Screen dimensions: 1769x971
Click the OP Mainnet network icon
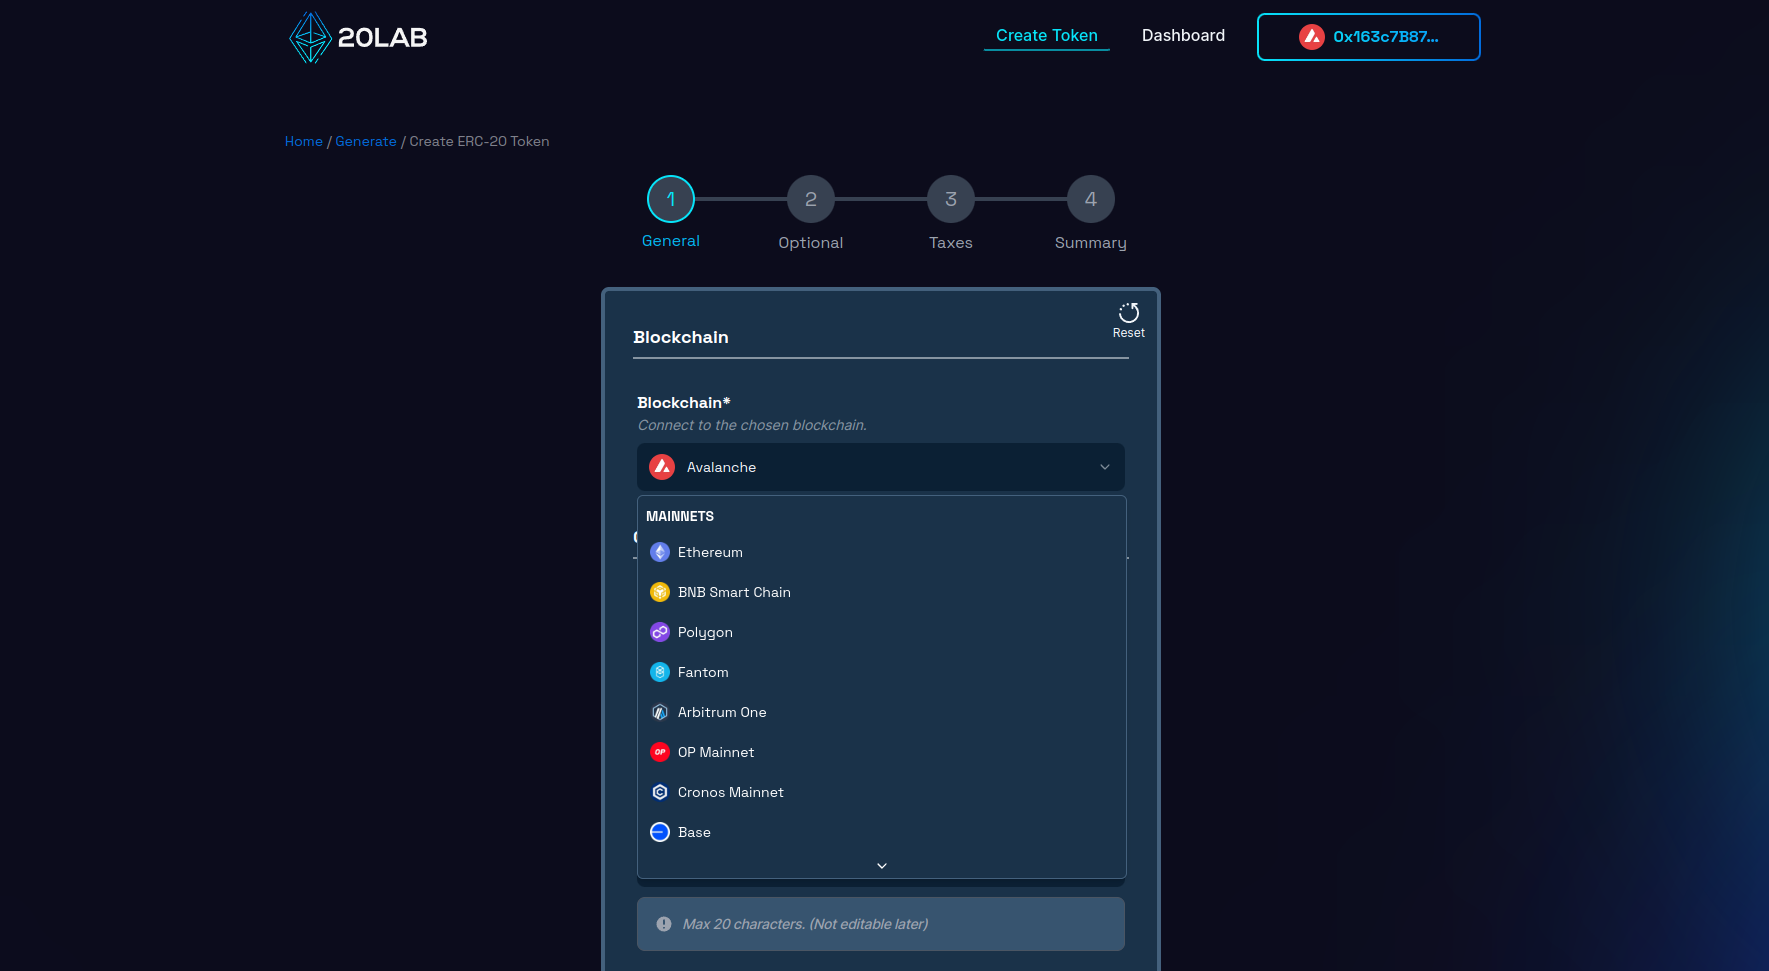660,752
